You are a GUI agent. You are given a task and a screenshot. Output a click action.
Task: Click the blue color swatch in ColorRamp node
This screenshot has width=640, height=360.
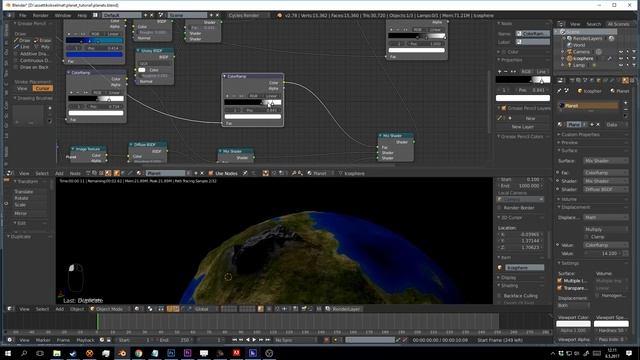94,54
